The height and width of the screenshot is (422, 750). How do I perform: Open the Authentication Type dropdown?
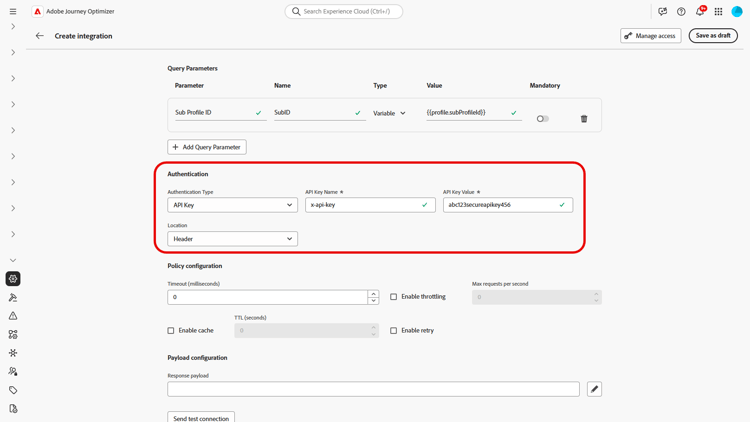232,205
